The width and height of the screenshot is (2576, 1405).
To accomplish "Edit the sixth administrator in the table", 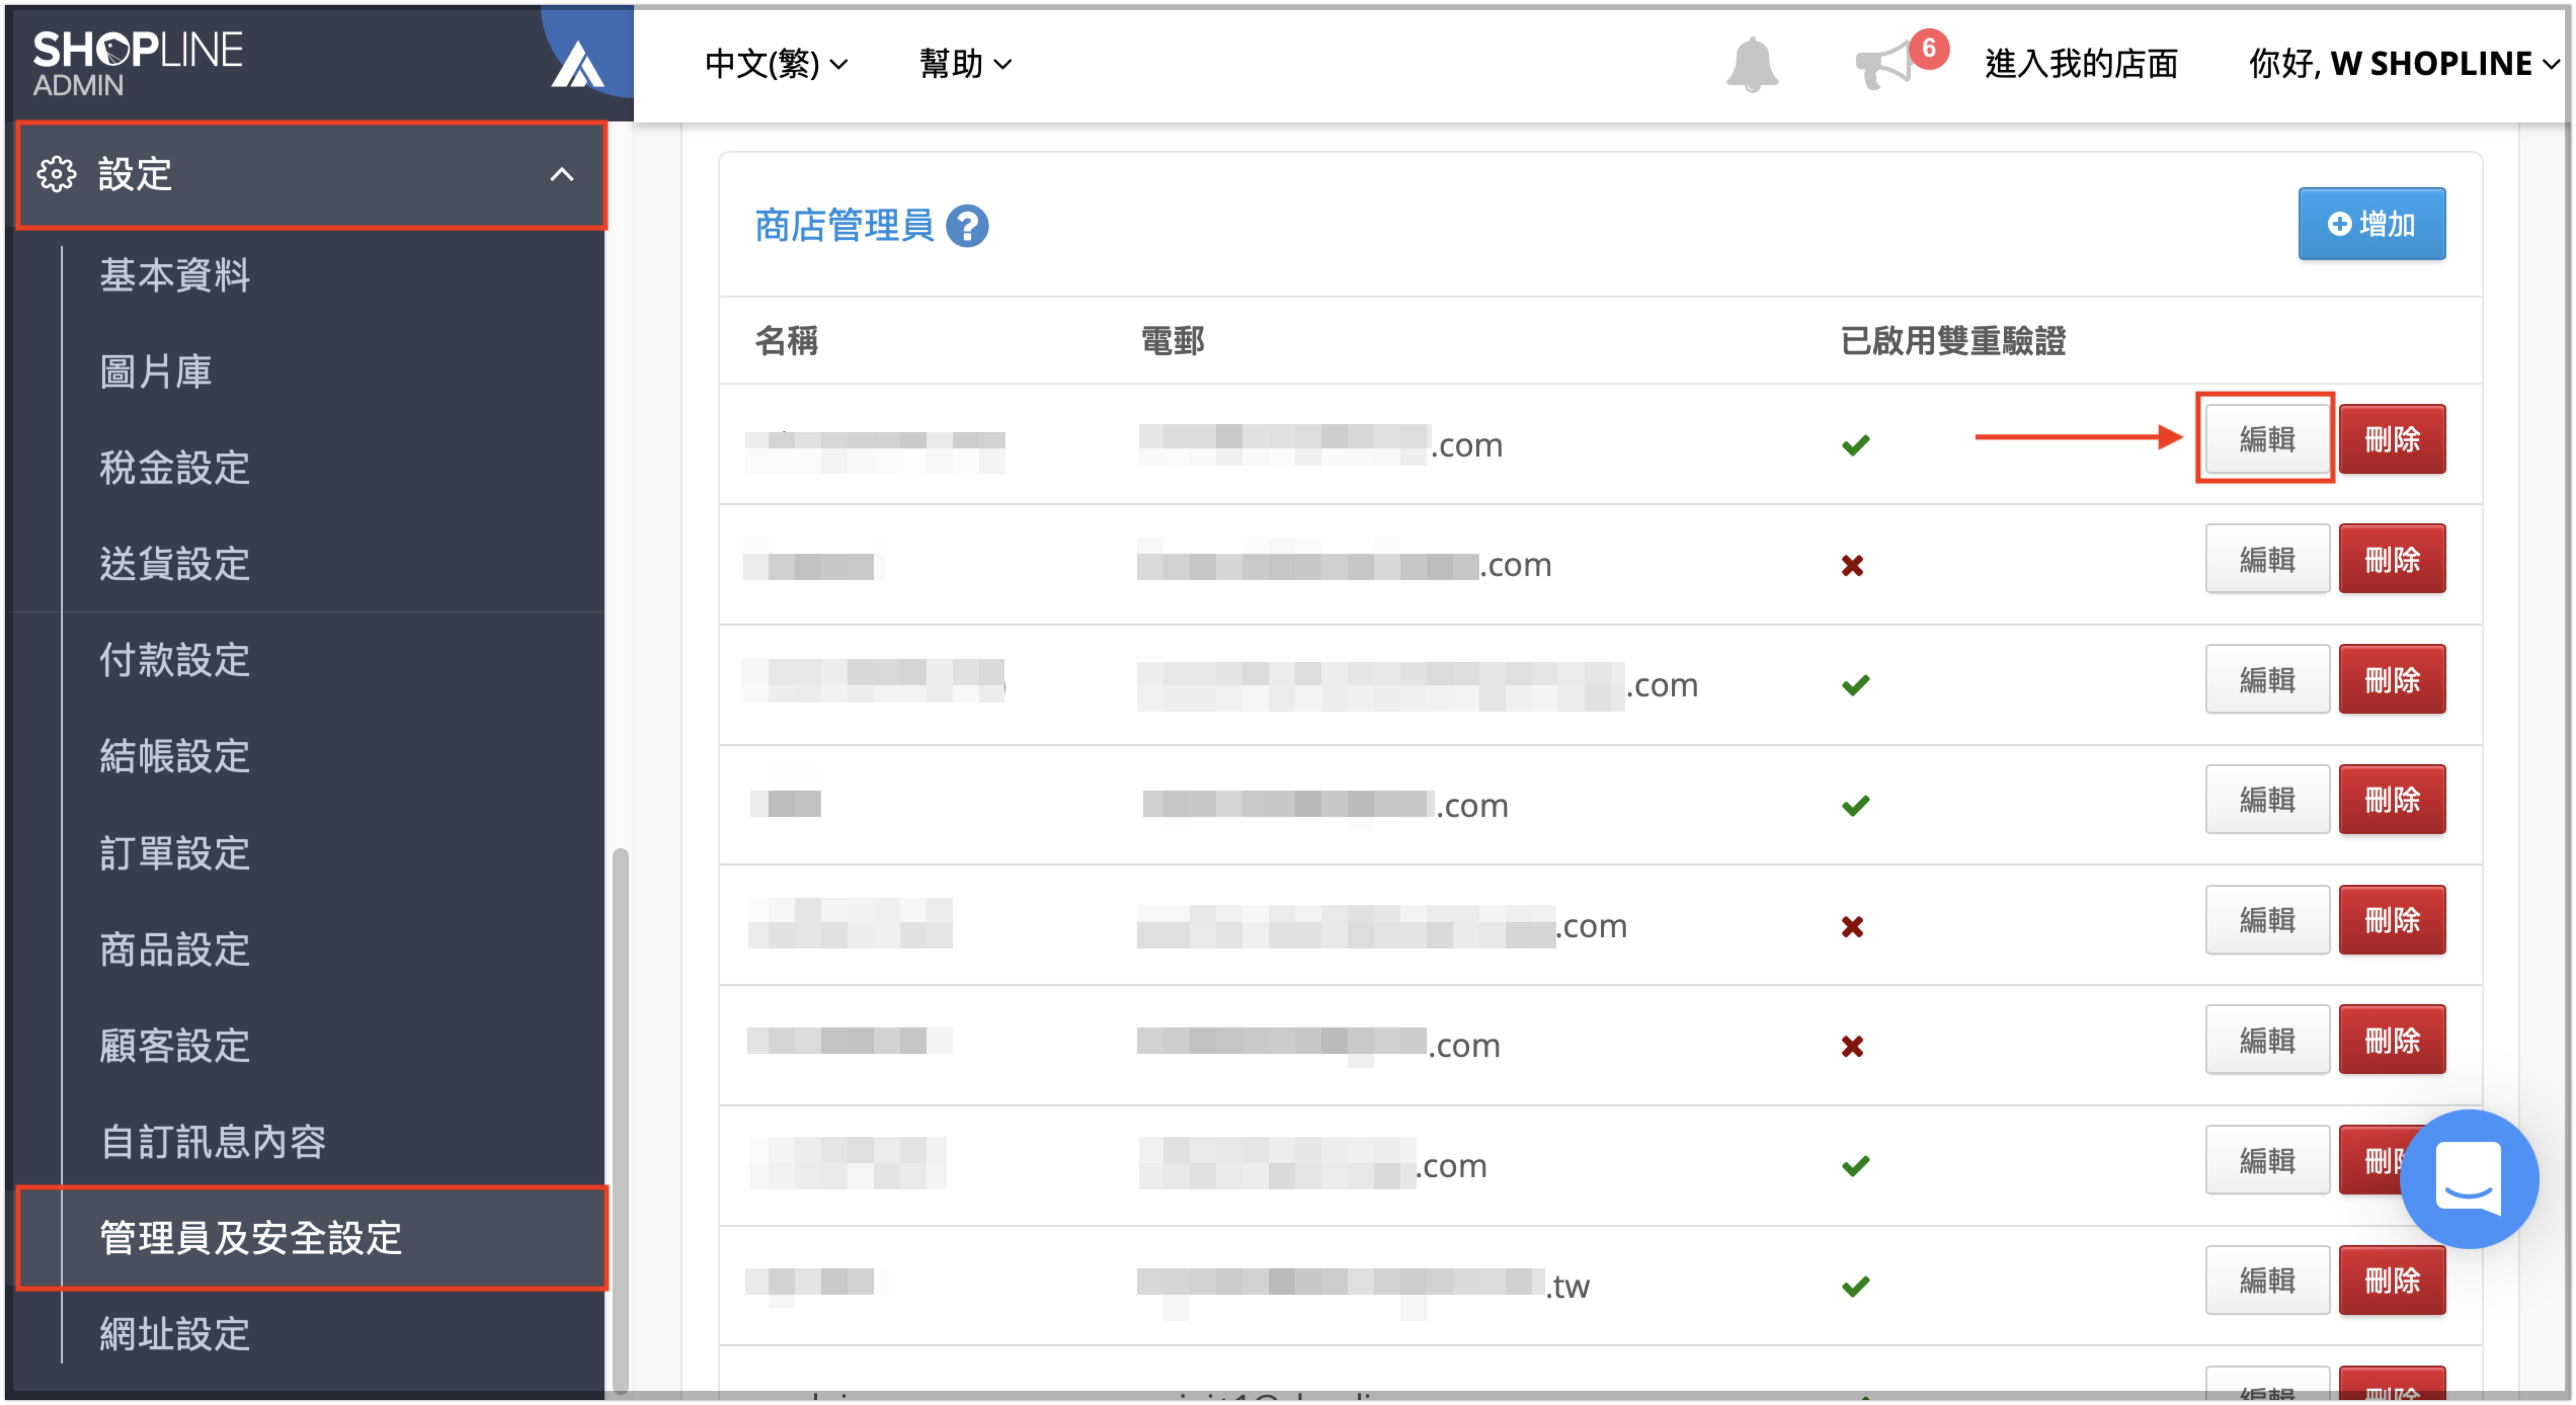I will click(2267, 1040).
